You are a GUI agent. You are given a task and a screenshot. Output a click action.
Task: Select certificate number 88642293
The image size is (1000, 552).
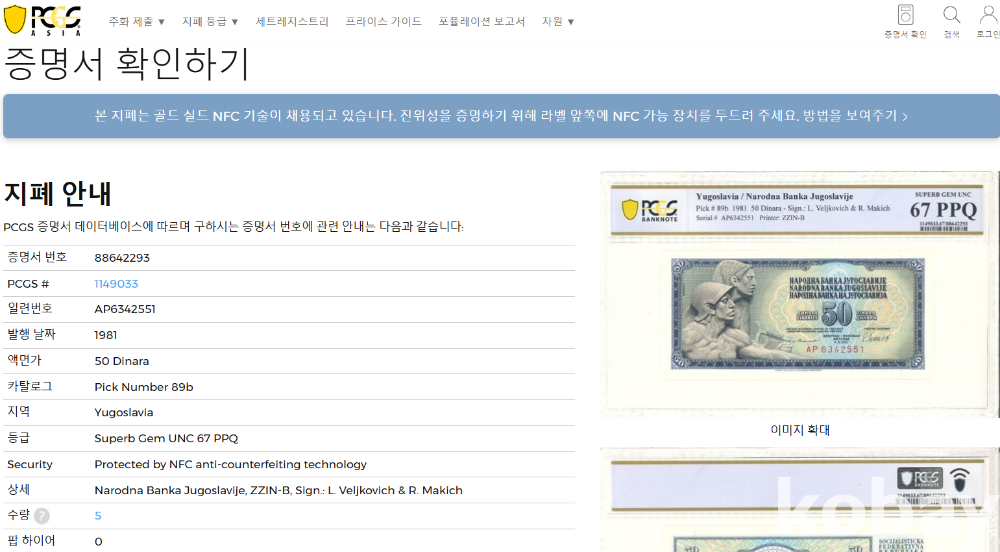[x=122, y=258]
